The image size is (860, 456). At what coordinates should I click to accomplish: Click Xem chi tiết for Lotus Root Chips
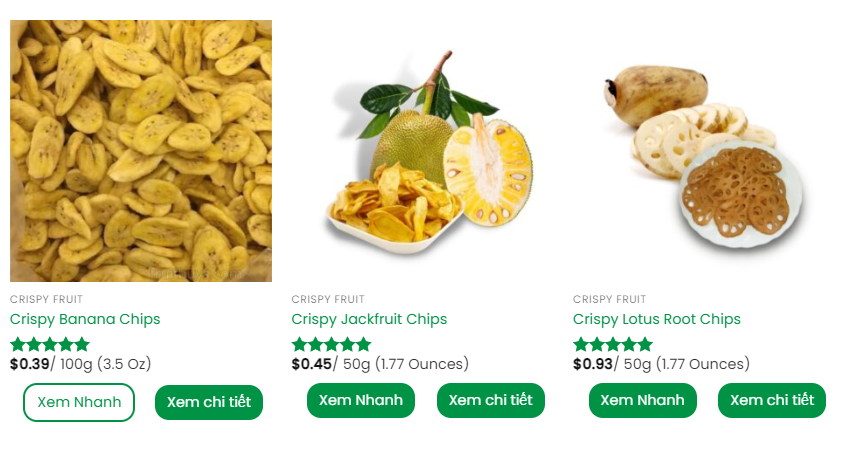pyautogui.click(x=772, y=400)
